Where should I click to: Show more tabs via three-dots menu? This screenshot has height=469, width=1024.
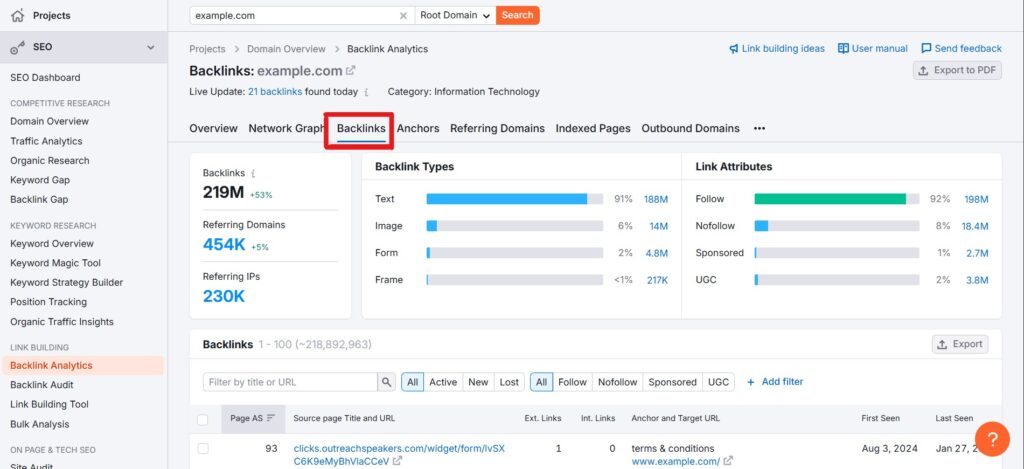pyautogui.click(x=759, y=129)
